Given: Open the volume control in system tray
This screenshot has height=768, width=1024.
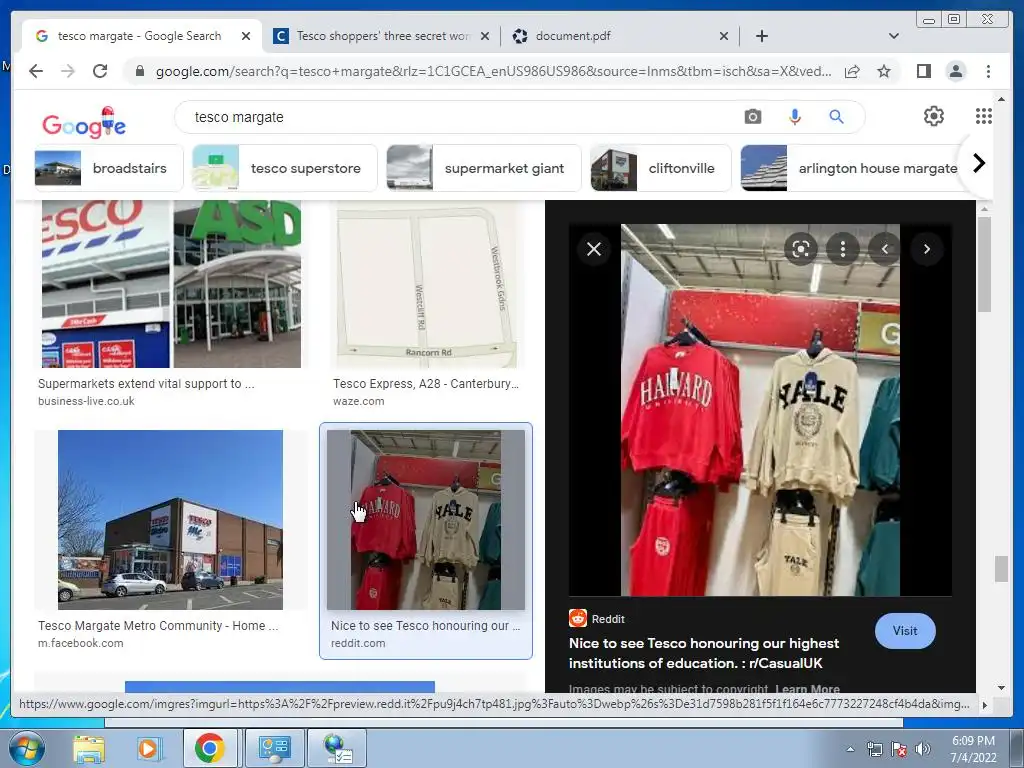Looking at the screenshot, I should pos(923,749).
